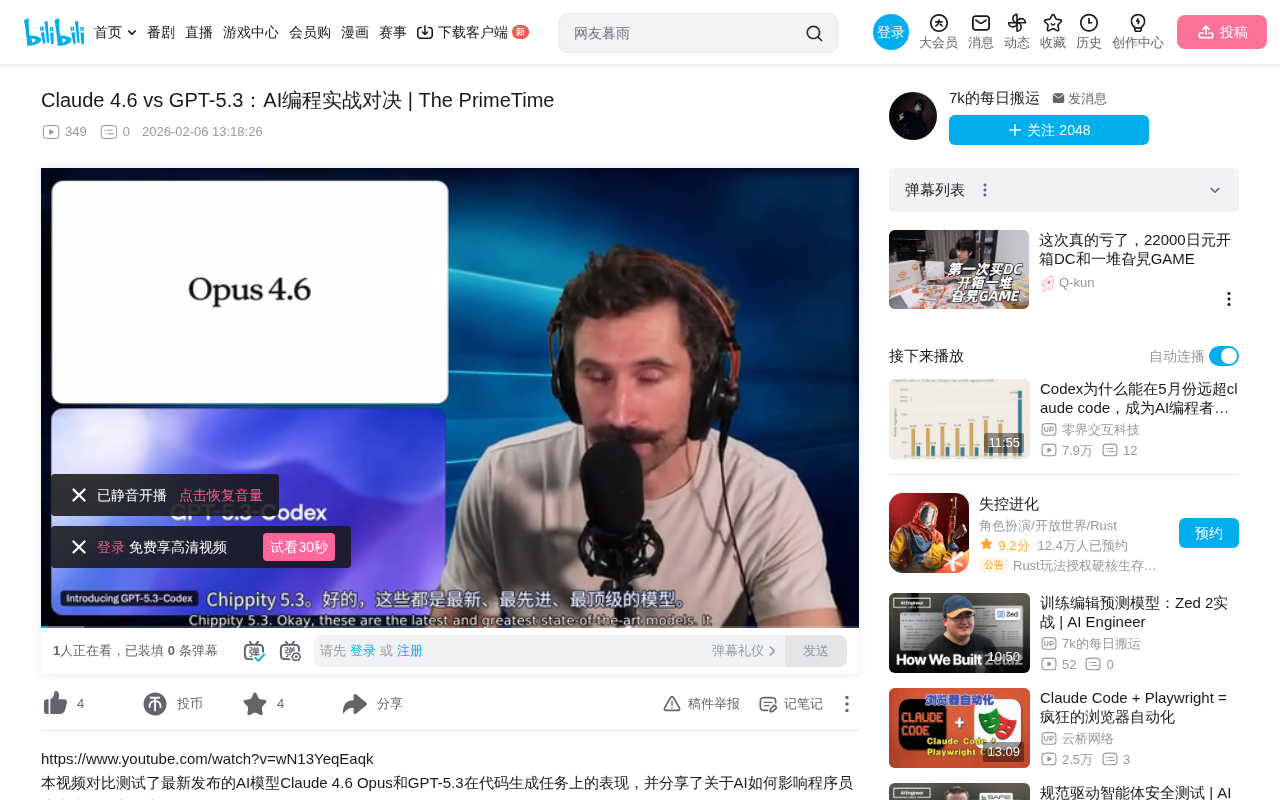
Task: Open the DC开箱 video thumbnail
Action: (x=959, y=270)
